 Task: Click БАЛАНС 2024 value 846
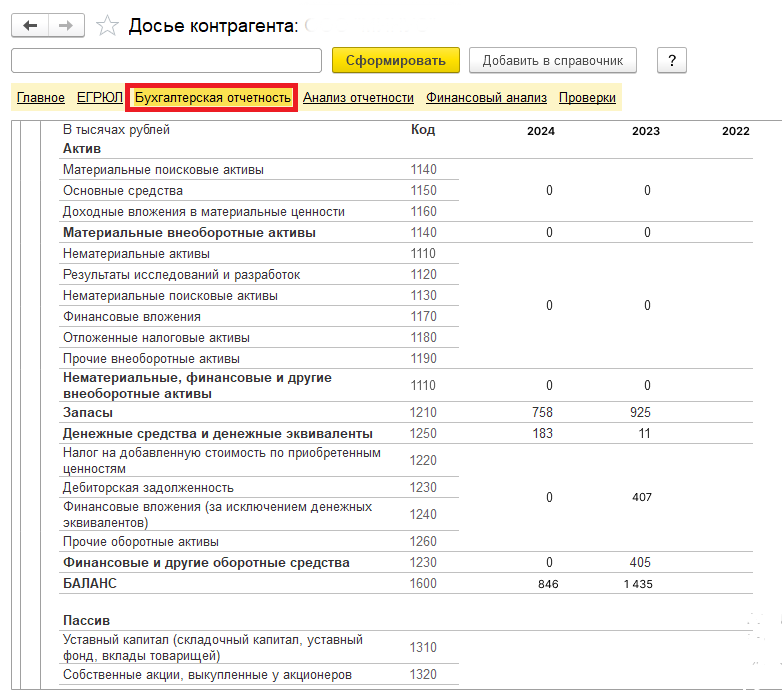pyautogui.click(x=548, y=584)
